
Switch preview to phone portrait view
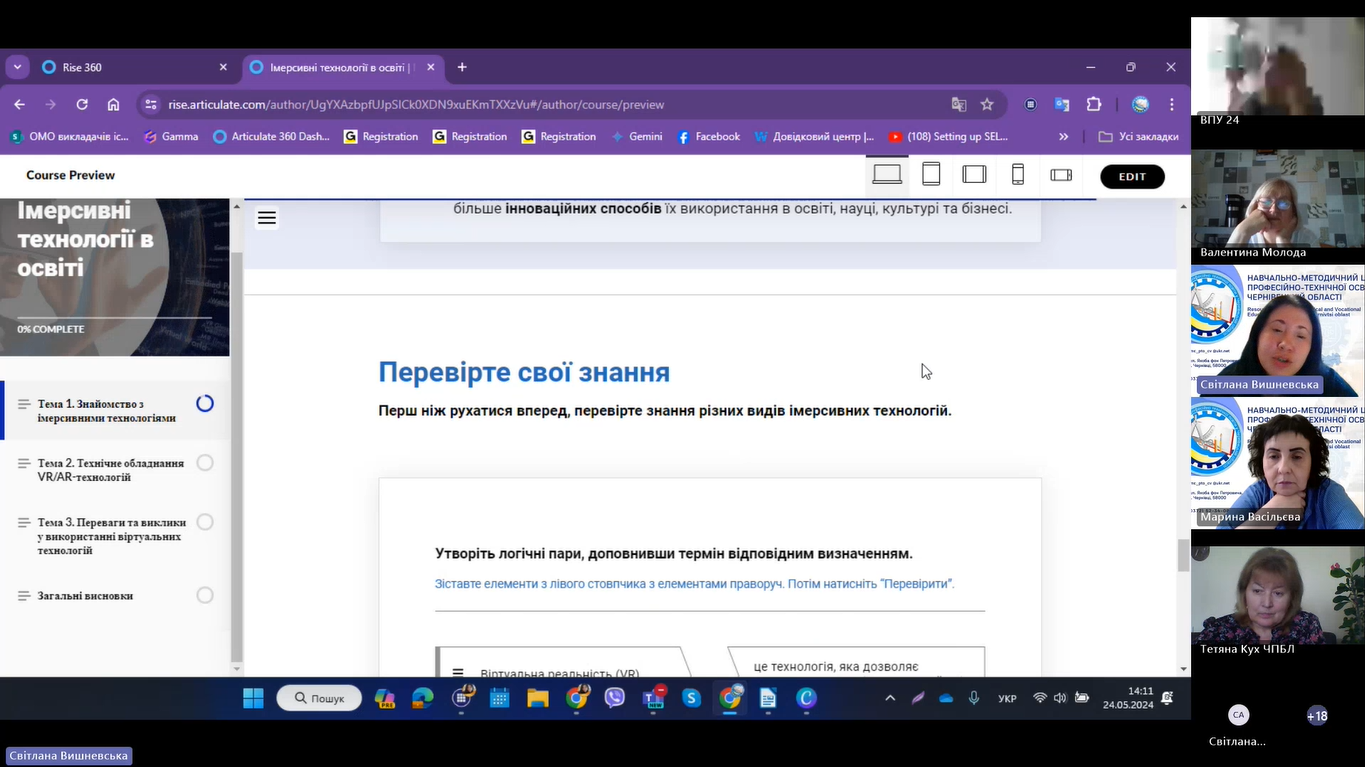click(1018, 175)
